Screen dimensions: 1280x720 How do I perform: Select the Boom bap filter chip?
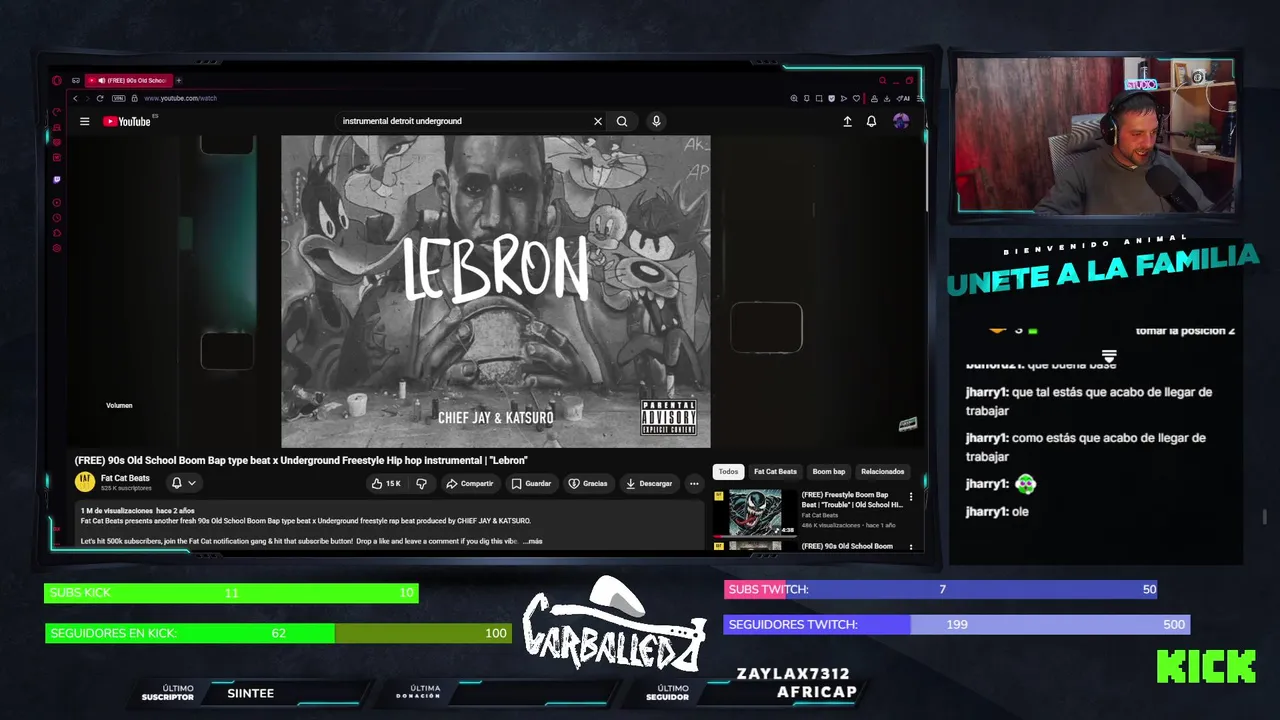[828, 471]
